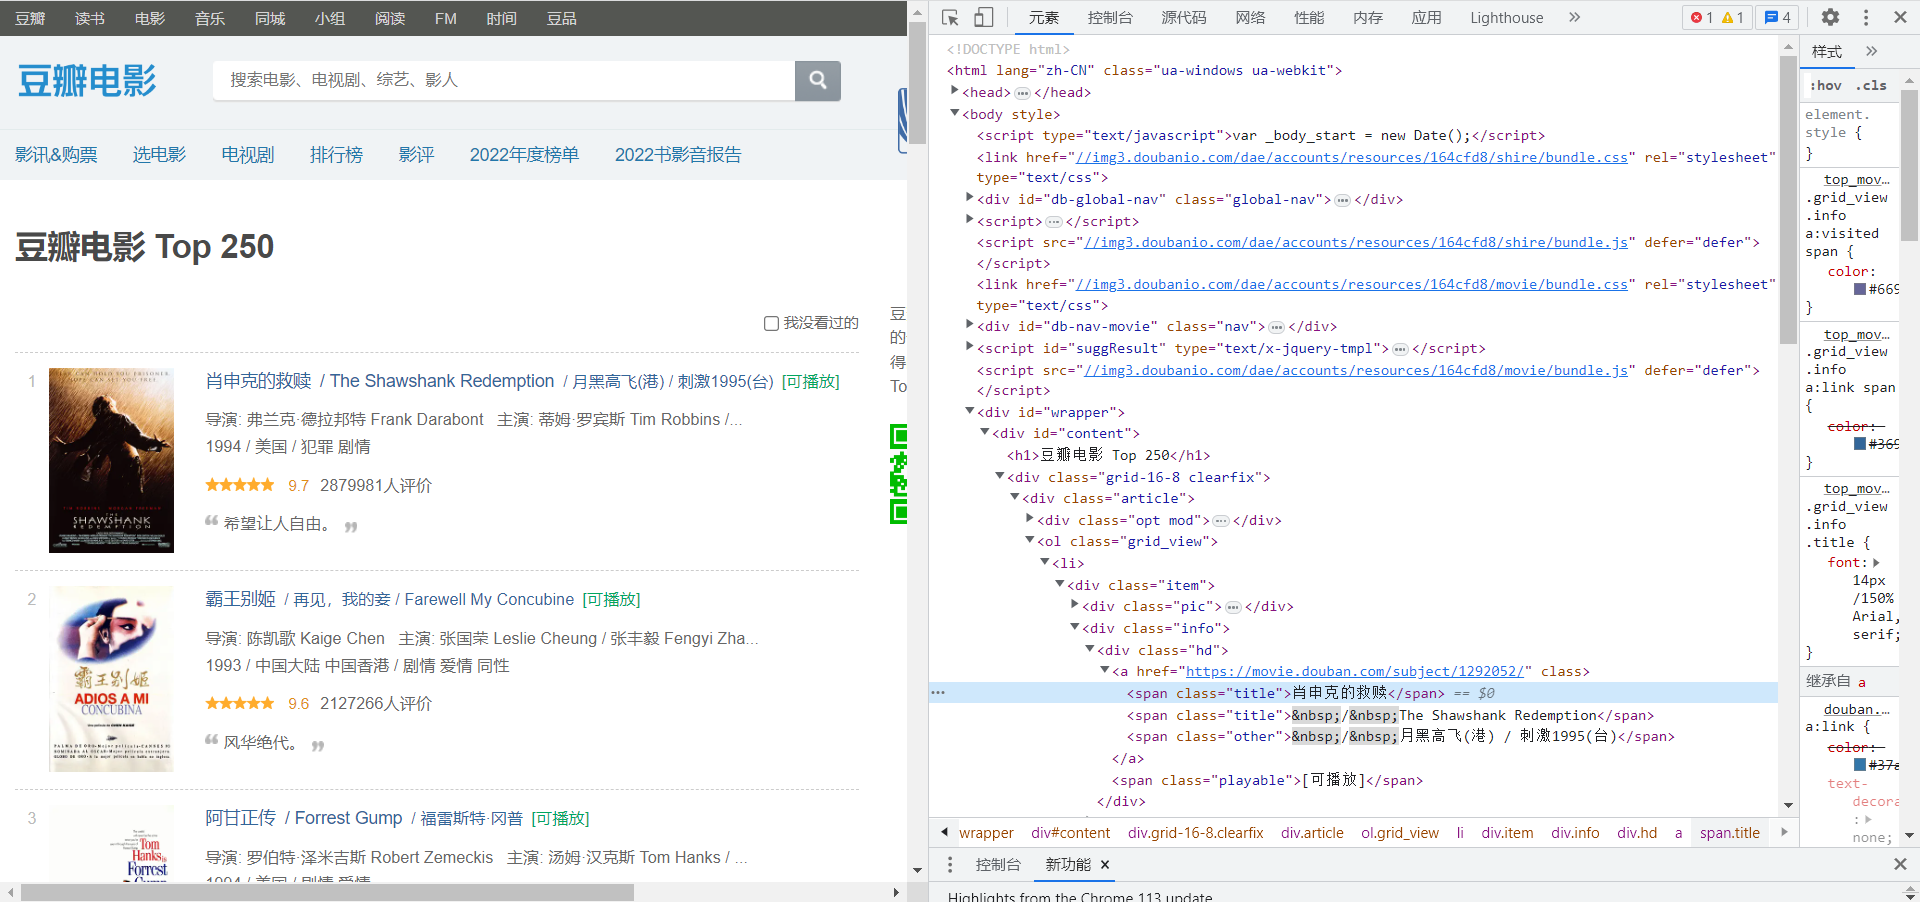Toggle .cls class editor
The image size is (1920, 902).
click(1871, 85)
